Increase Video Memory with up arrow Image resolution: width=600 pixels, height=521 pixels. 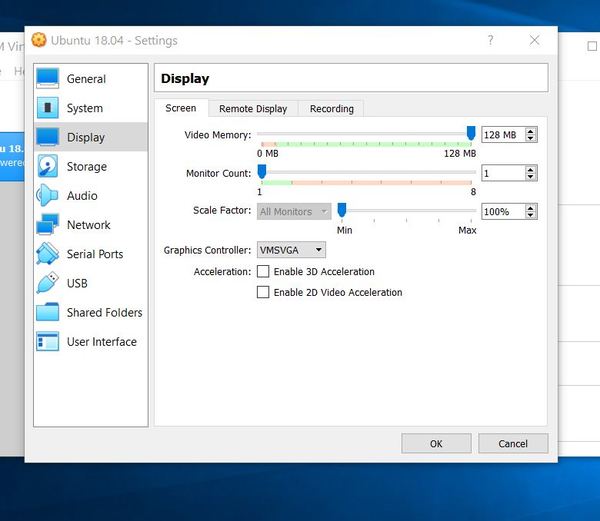(530, 131)
